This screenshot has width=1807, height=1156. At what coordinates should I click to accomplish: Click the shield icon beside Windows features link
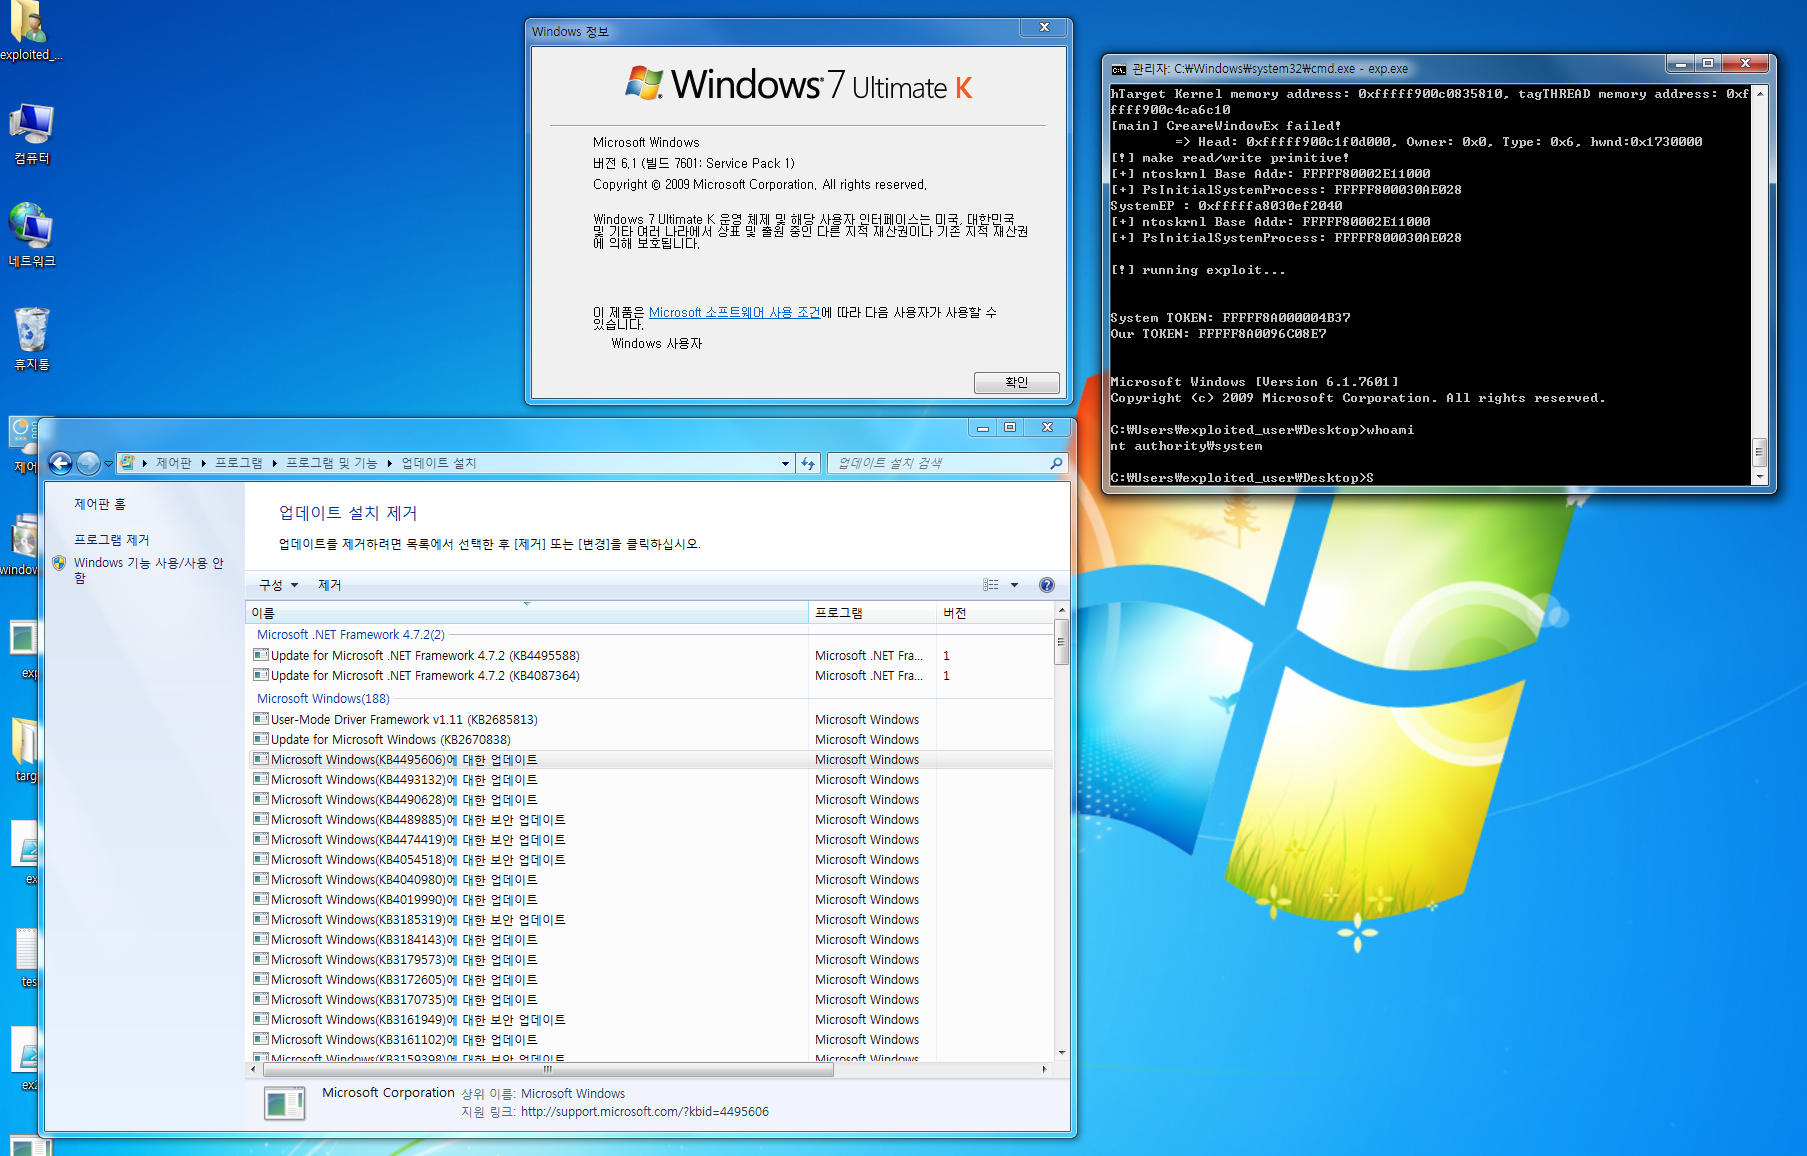[59, 563]
